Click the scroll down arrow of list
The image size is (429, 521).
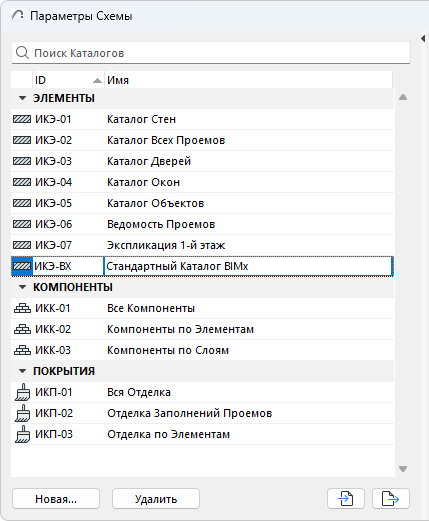click(x=403, y=469)
